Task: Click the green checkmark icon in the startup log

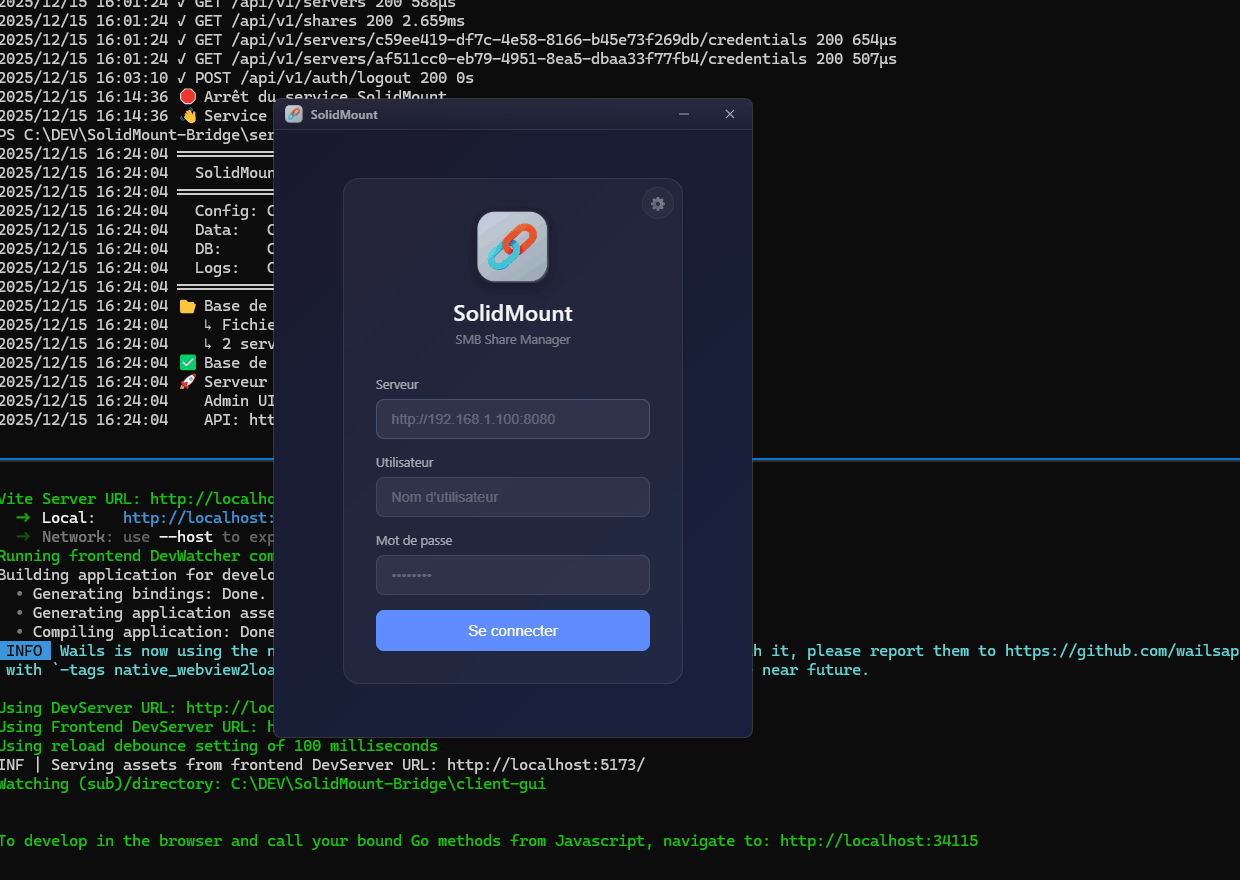Action: coord(187,362)
